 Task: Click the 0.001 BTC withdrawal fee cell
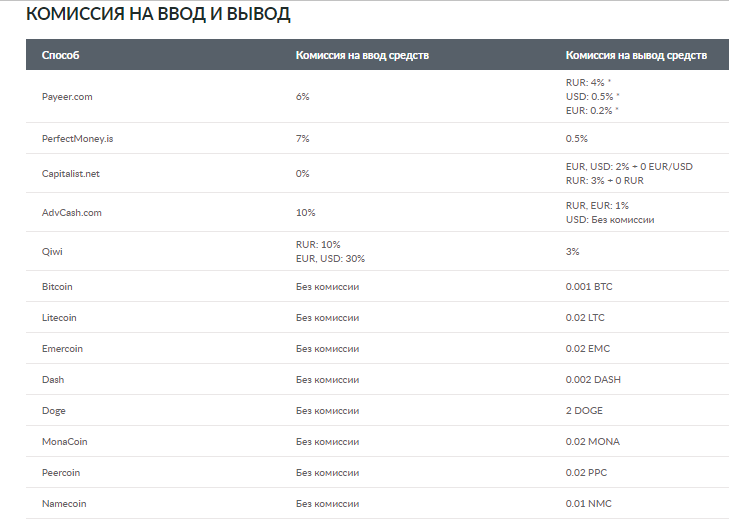pyautogui.click(x=589, y=287)
